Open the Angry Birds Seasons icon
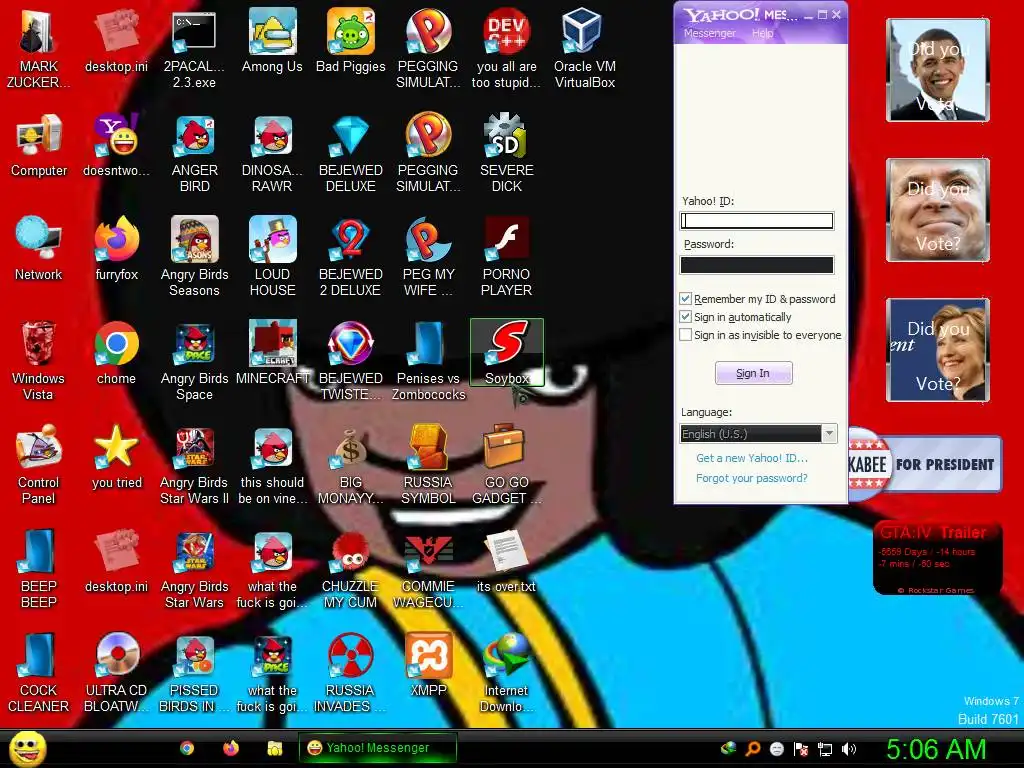Image resolution: width=1024 pixels, height=768 pixels. (x=195, y=256)
